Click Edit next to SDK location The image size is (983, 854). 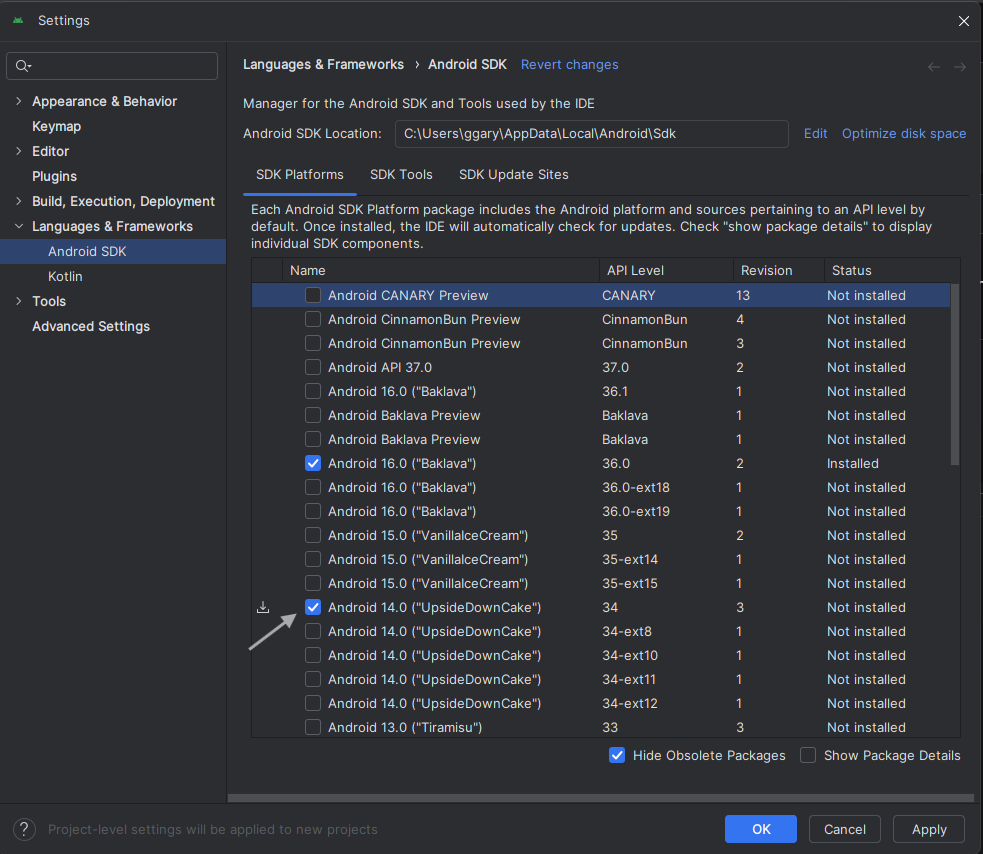[815, 134]
